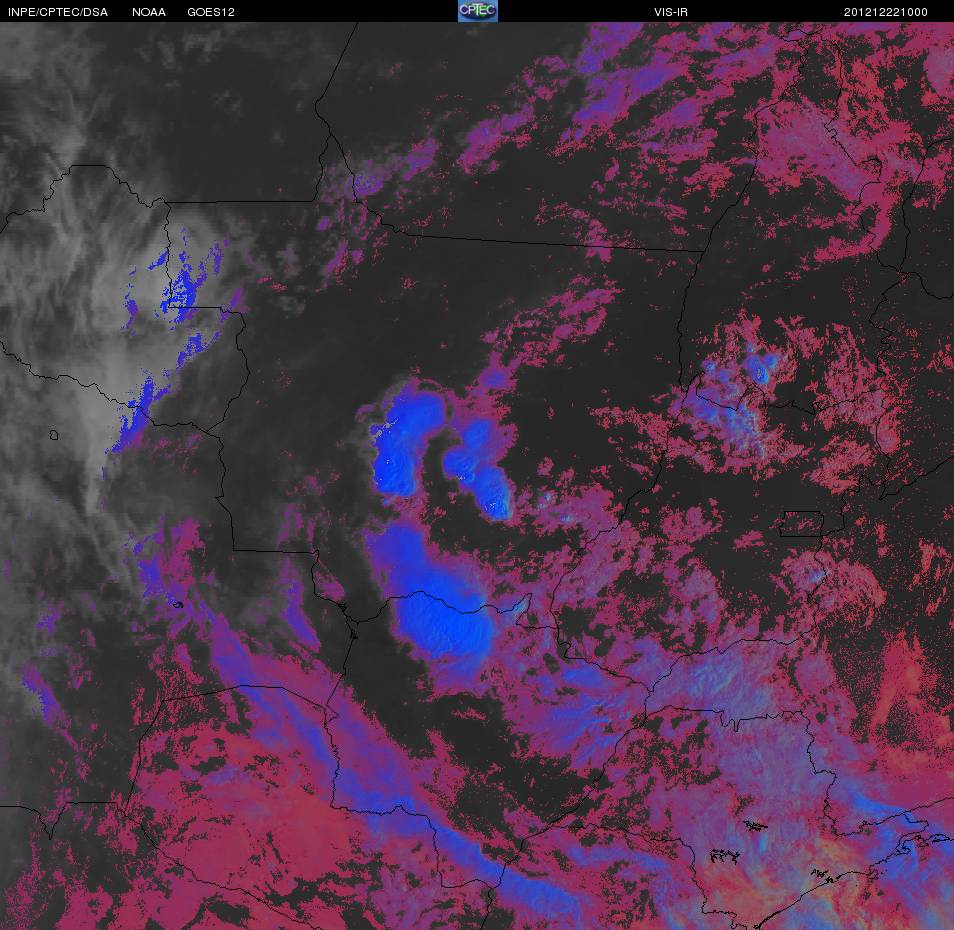Click the NOAA label in header
The width and height of the screenshot is (954, 930).
148,12
